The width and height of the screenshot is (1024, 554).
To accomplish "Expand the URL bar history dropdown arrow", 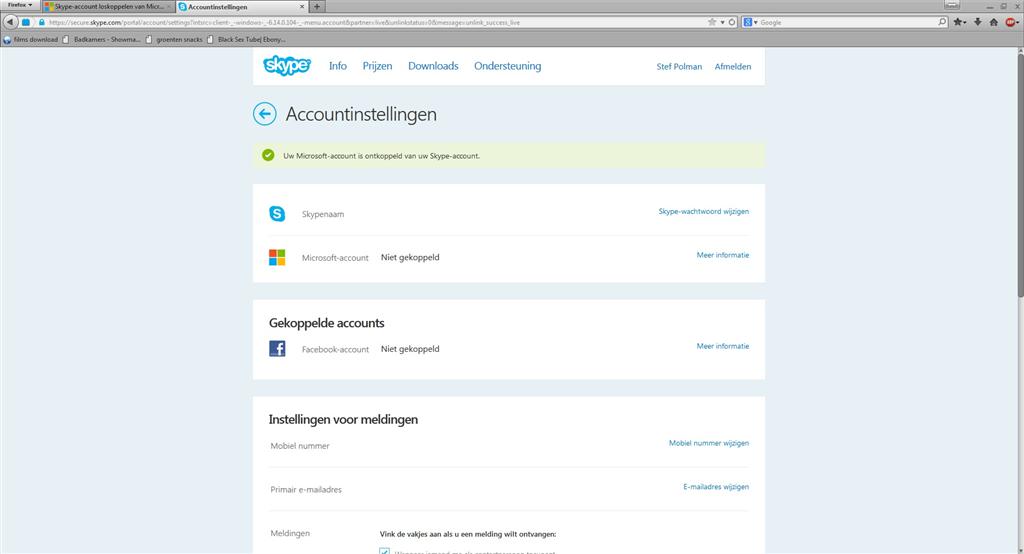I will click(722, 22).
